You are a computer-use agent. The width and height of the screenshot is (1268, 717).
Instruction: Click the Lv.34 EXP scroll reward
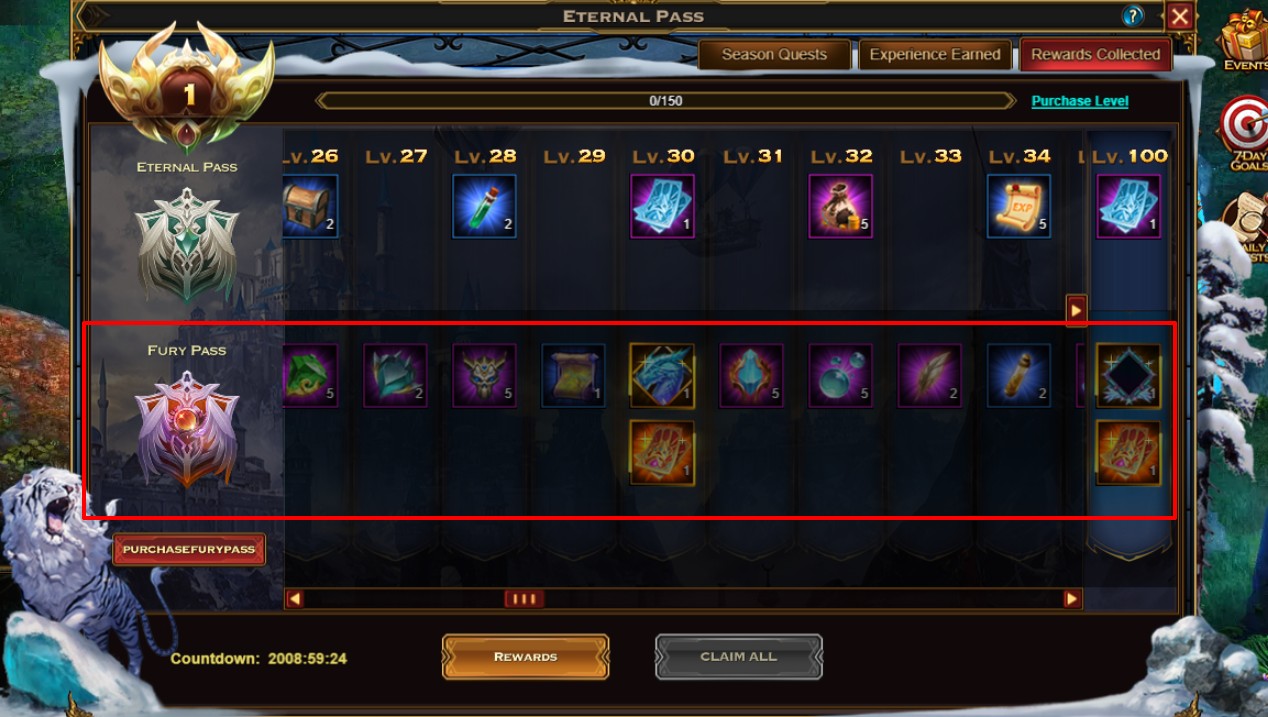pyautogui.click(x=1019, y=206)
